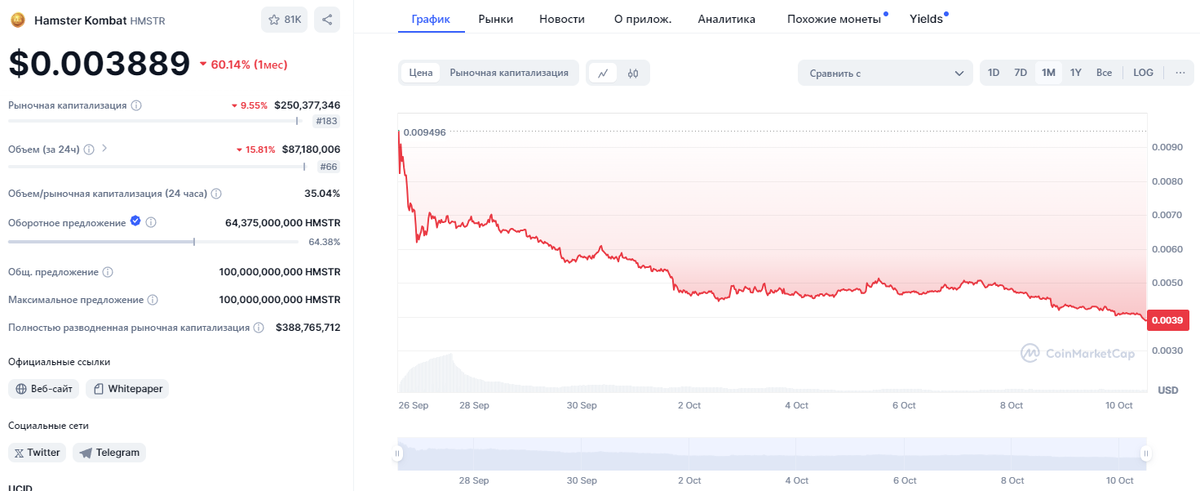Open the Веб-сайт link
1200x491 pixels.
coord(45,389)
